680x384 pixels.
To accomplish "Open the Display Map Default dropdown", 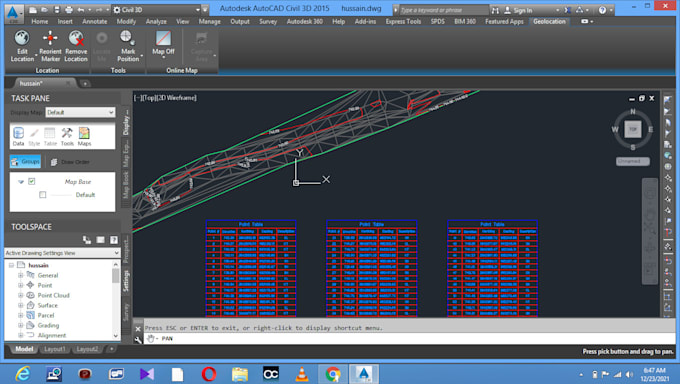I will (x=80, y=112).
